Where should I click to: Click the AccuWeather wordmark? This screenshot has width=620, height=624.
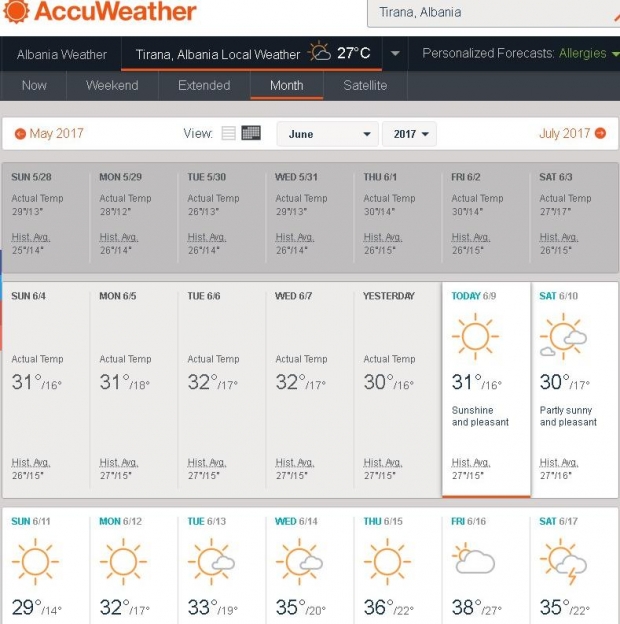click(x=115, y=11)
